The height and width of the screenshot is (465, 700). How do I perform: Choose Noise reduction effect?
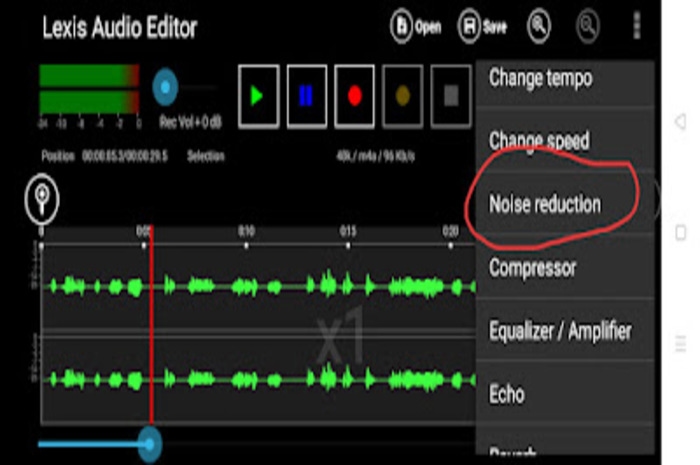point(565,204)
